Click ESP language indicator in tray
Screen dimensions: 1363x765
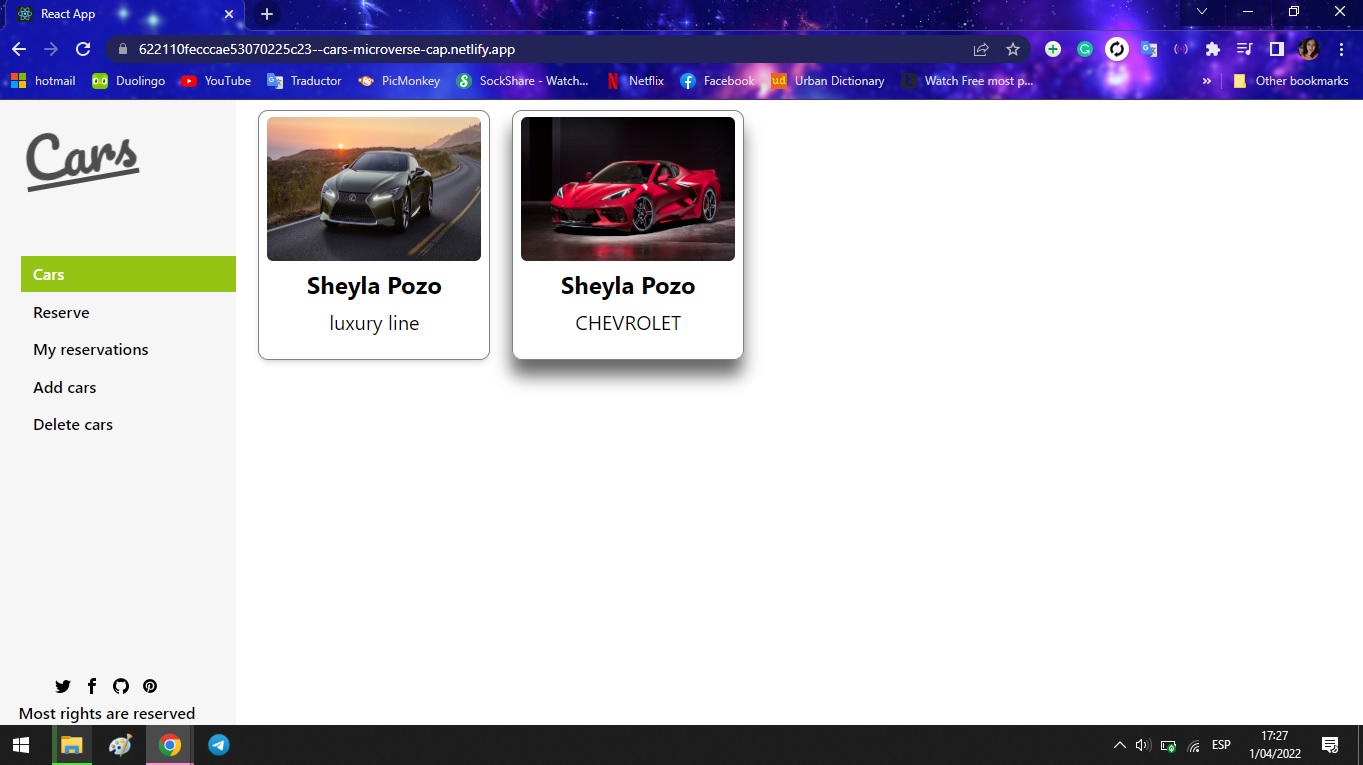tap(1221, 745)
